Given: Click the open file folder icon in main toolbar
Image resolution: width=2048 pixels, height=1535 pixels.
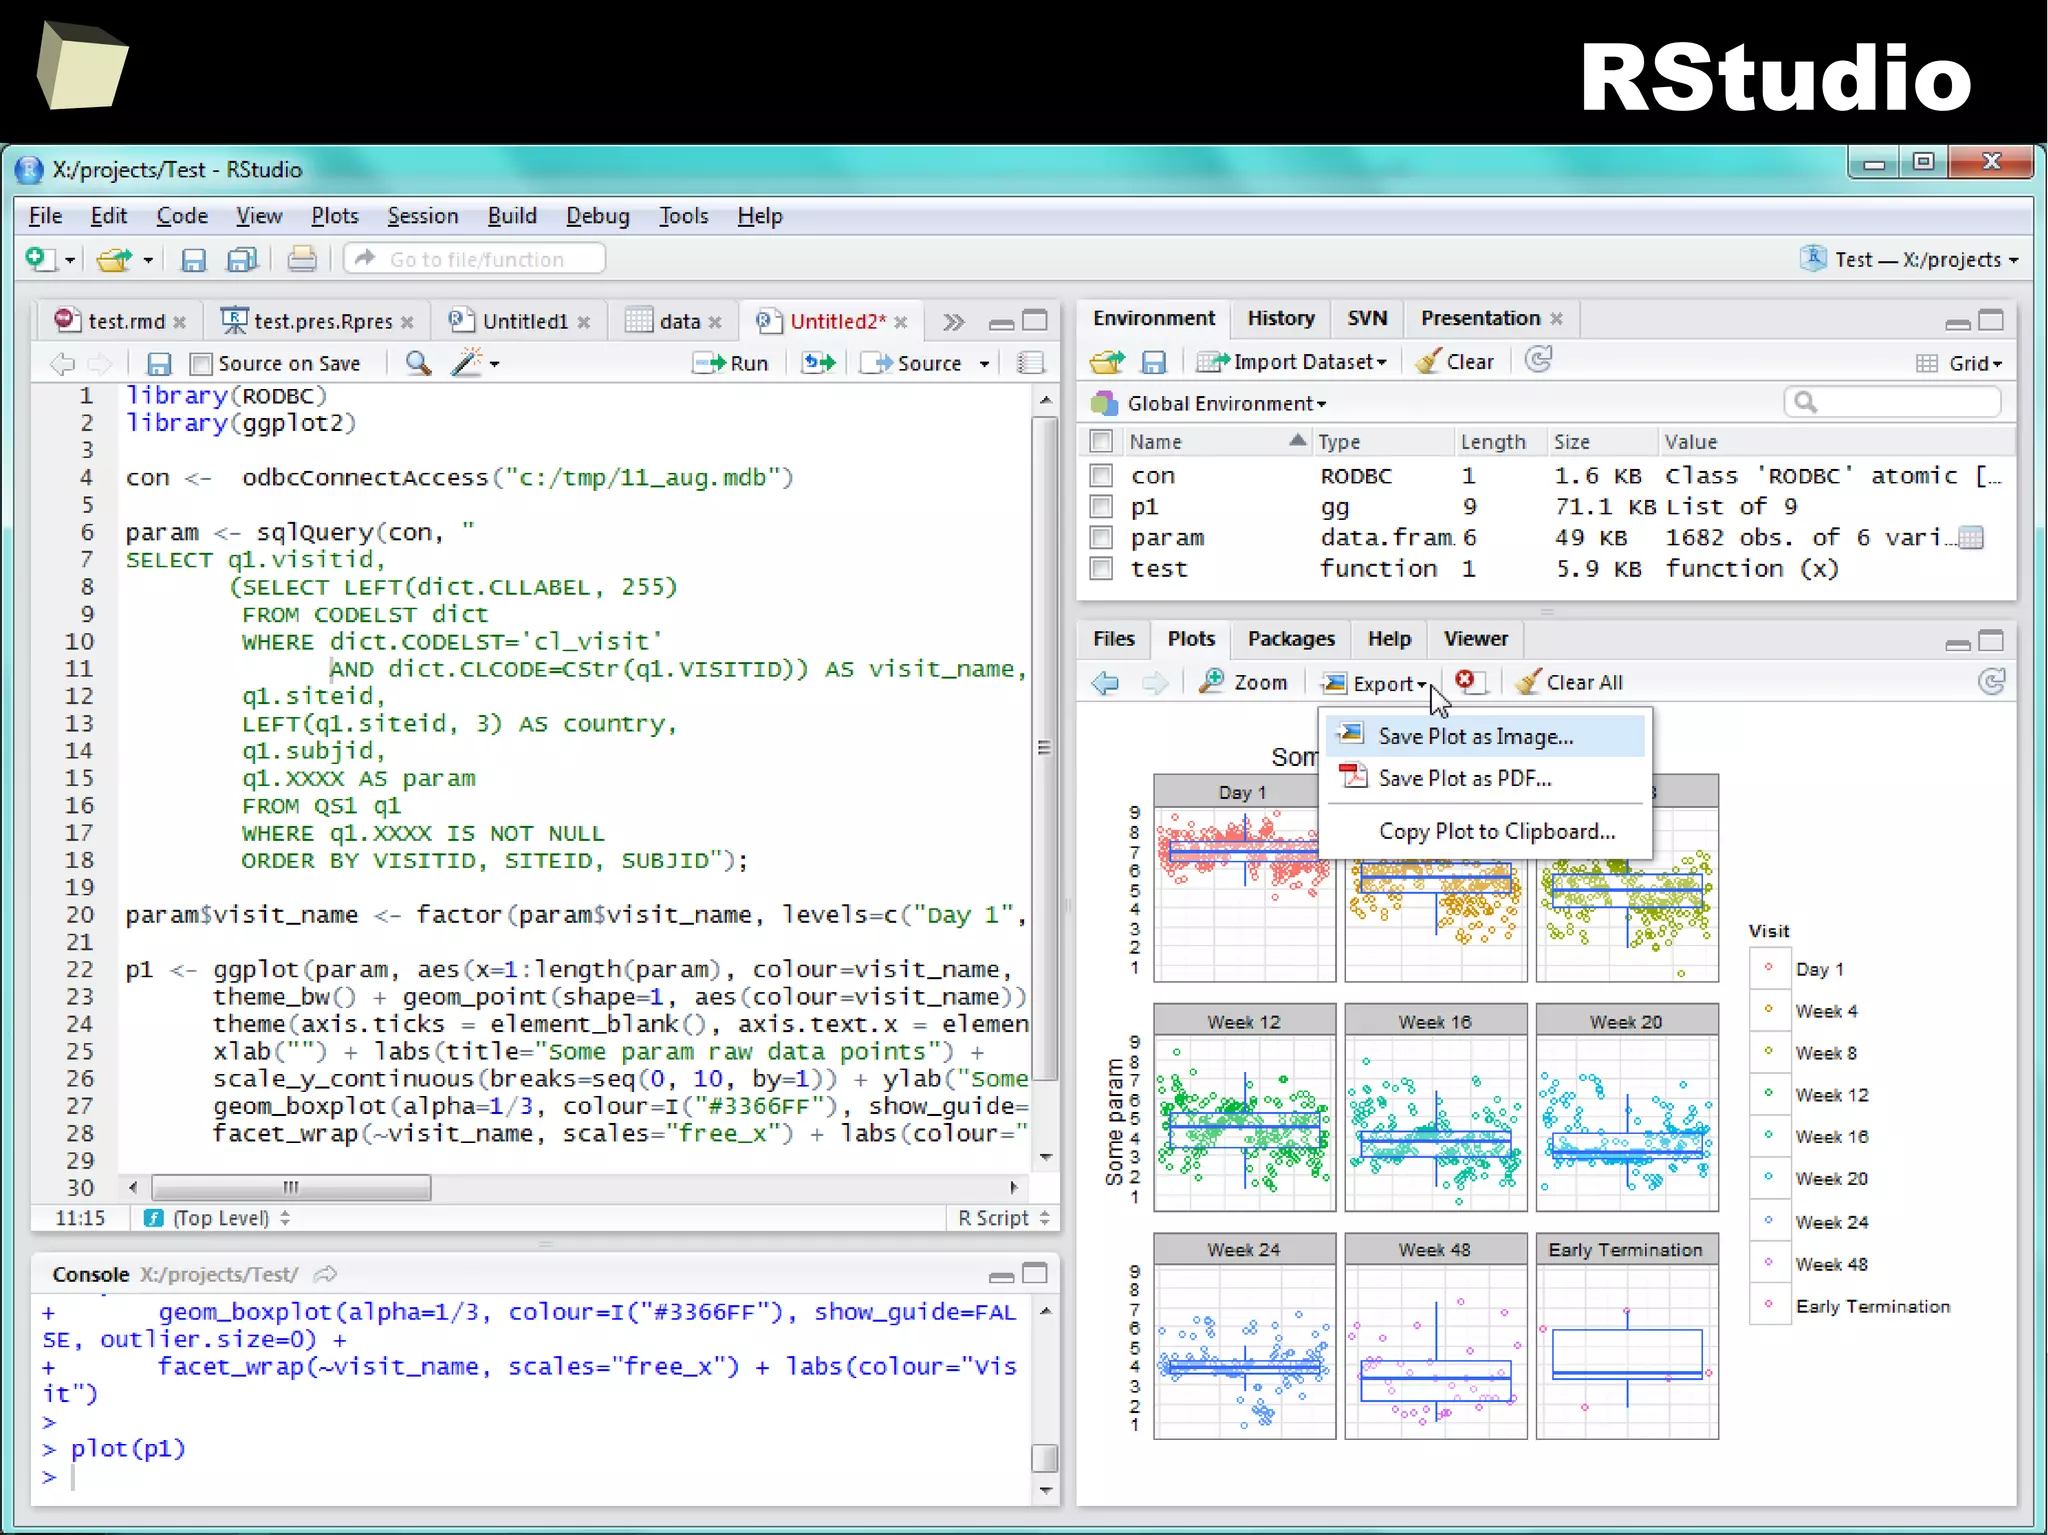Looking at the screenshot, I should pos(114,260).
